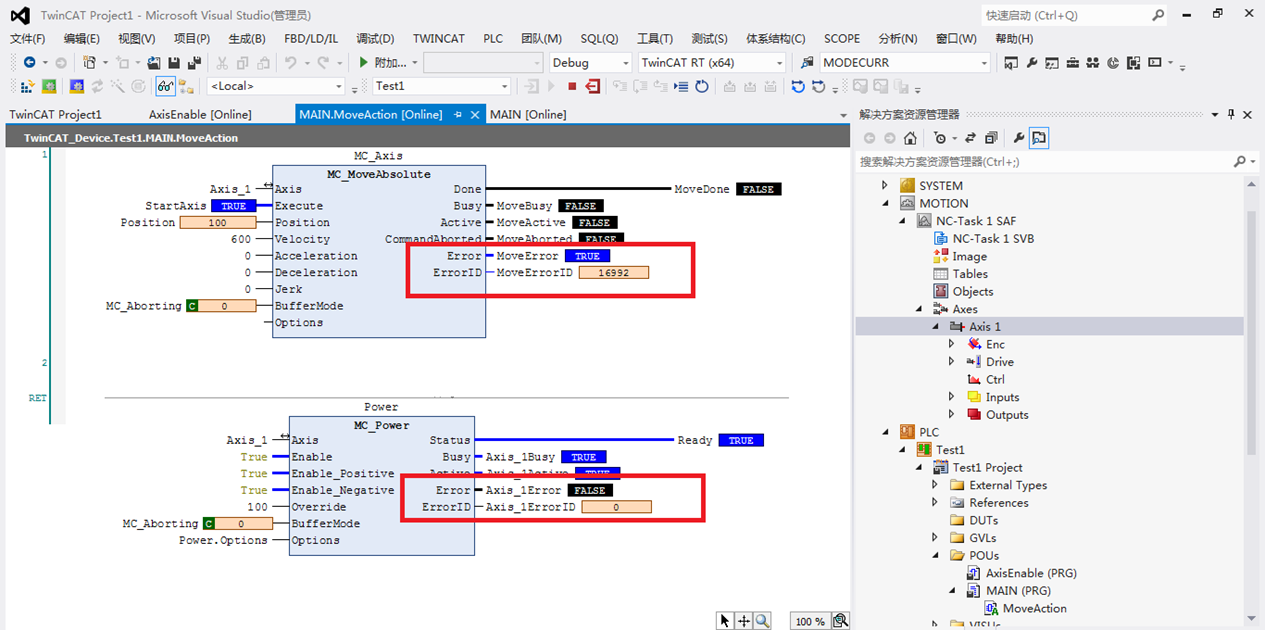Click the circular blue Reset icon in toolbar
Image resolution: width=1265 pixels, height=630 pixels.
[702, 86]
